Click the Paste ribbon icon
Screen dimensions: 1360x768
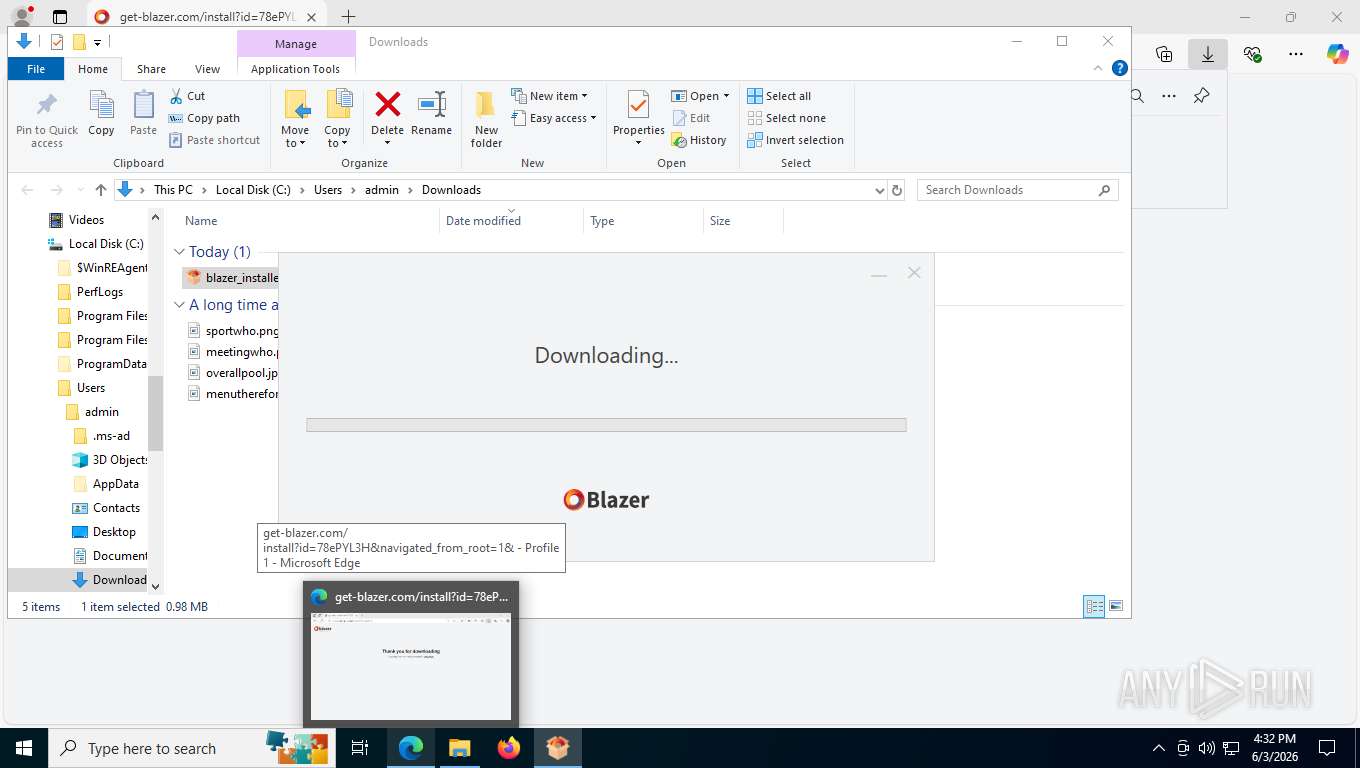tap(143, 113)
